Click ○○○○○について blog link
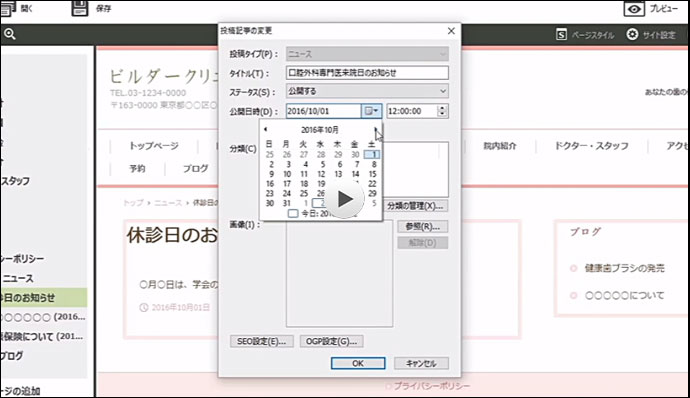 pos(624,295)
